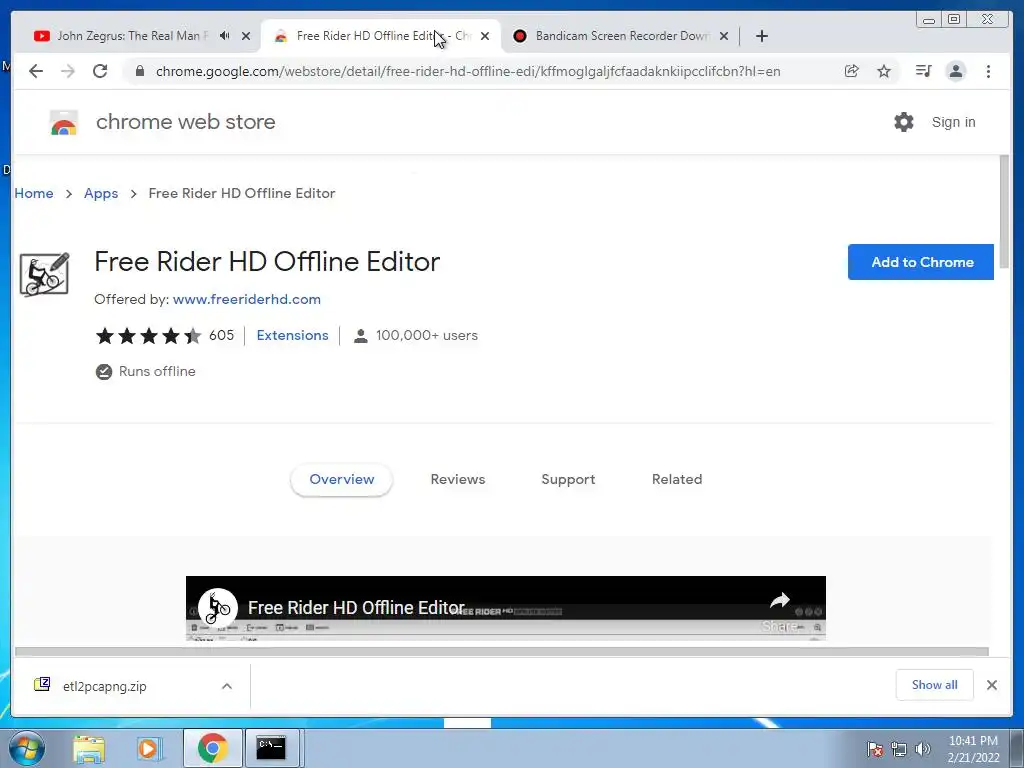Screen dimensions: 1024x768
Task: Reload the page with the refresh icon
Action: 100,71
